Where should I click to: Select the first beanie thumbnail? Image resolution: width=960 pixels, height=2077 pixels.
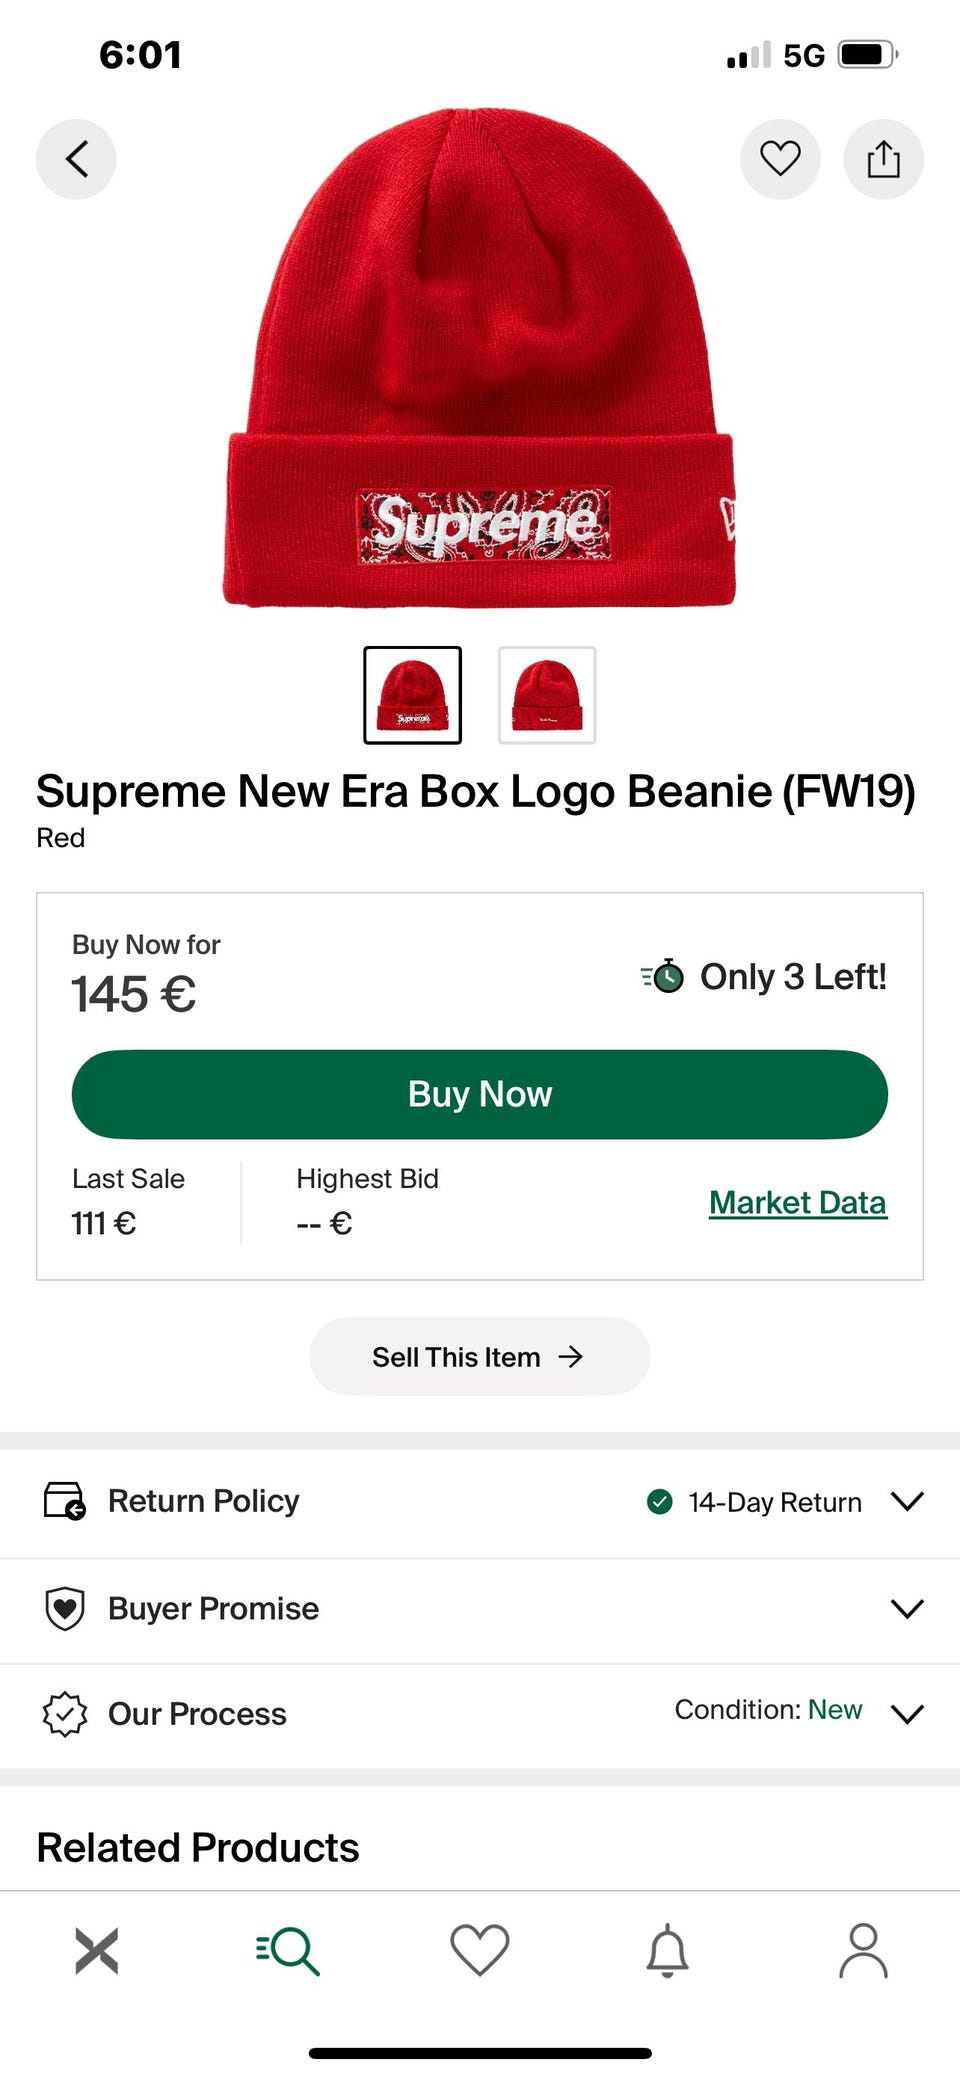coord(412,695)
